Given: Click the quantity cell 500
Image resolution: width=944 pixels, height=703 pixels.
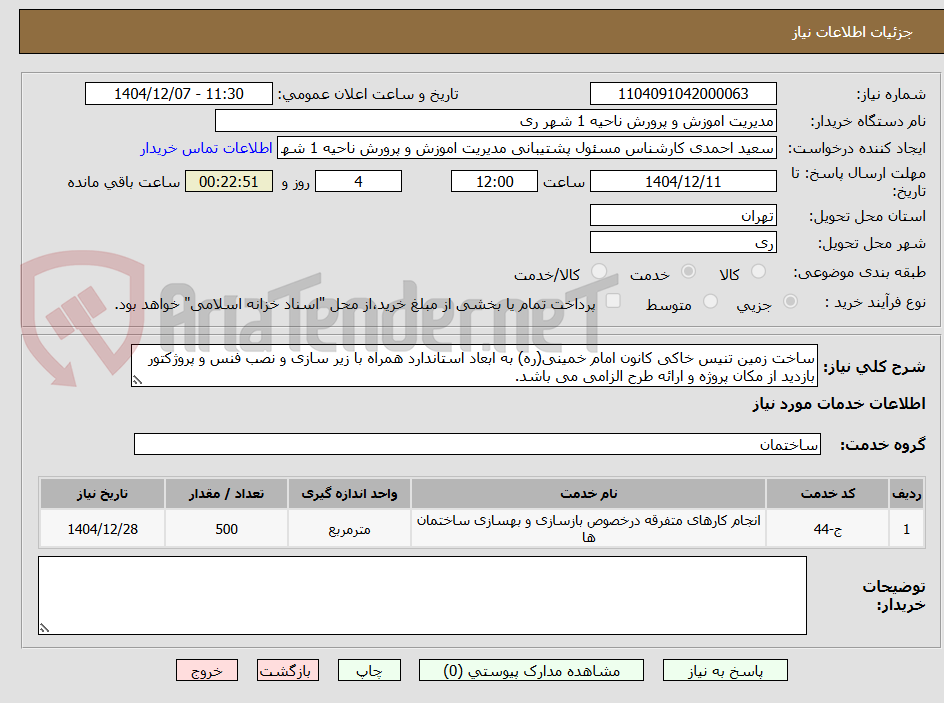Looking at the screenshot, I should [x=226, y=529].
